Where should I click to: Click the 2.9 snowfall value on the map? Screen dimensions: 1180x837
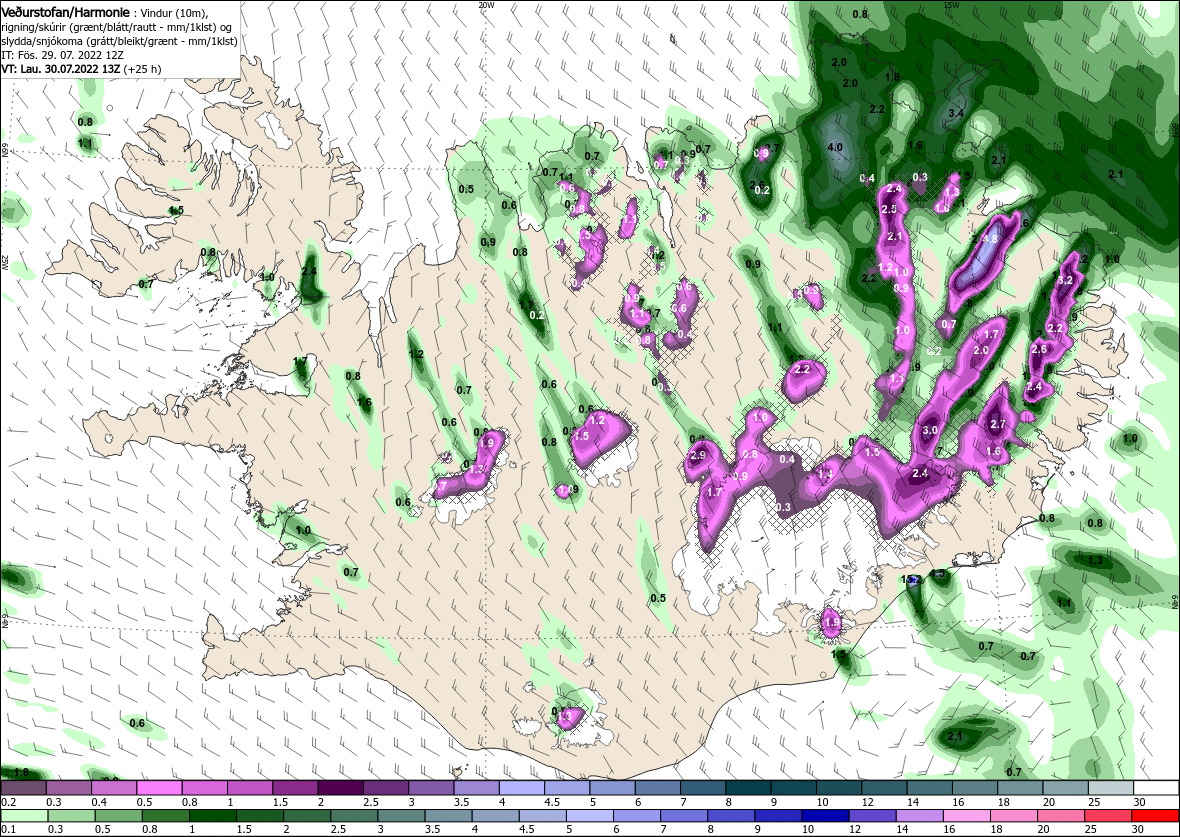click(698, 455)
